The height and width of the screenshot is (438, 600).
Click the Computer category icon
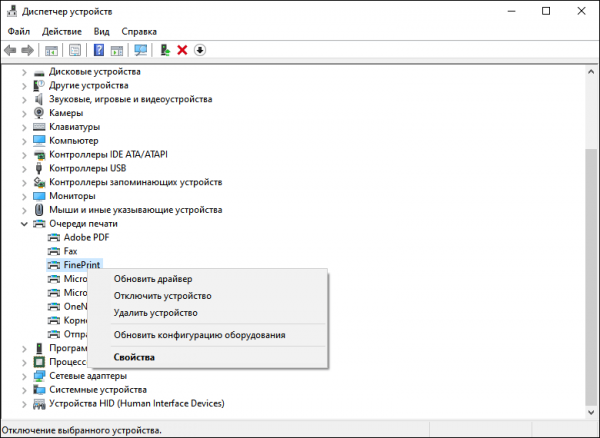click(39, 141)
